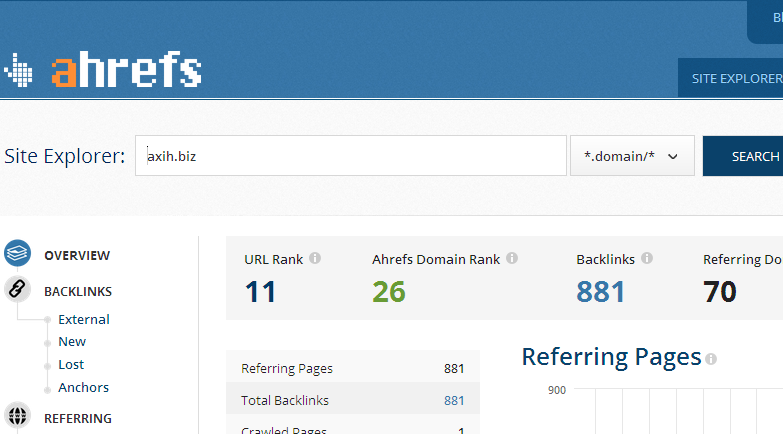
Task: Click the Backlinks chain-link icon
Action: tap(17, 289)
